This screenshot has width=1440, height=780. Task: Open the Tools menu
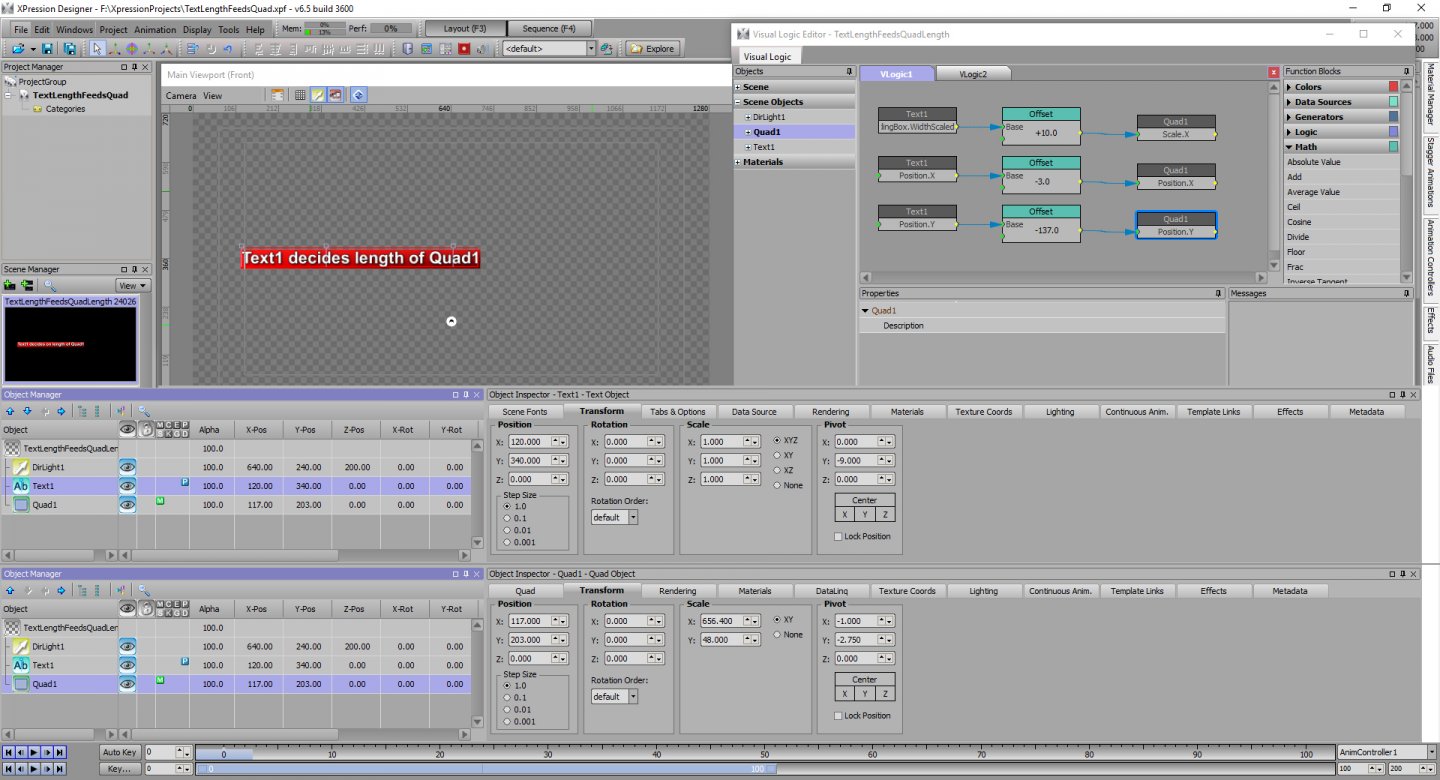click(x=229, y=30)
